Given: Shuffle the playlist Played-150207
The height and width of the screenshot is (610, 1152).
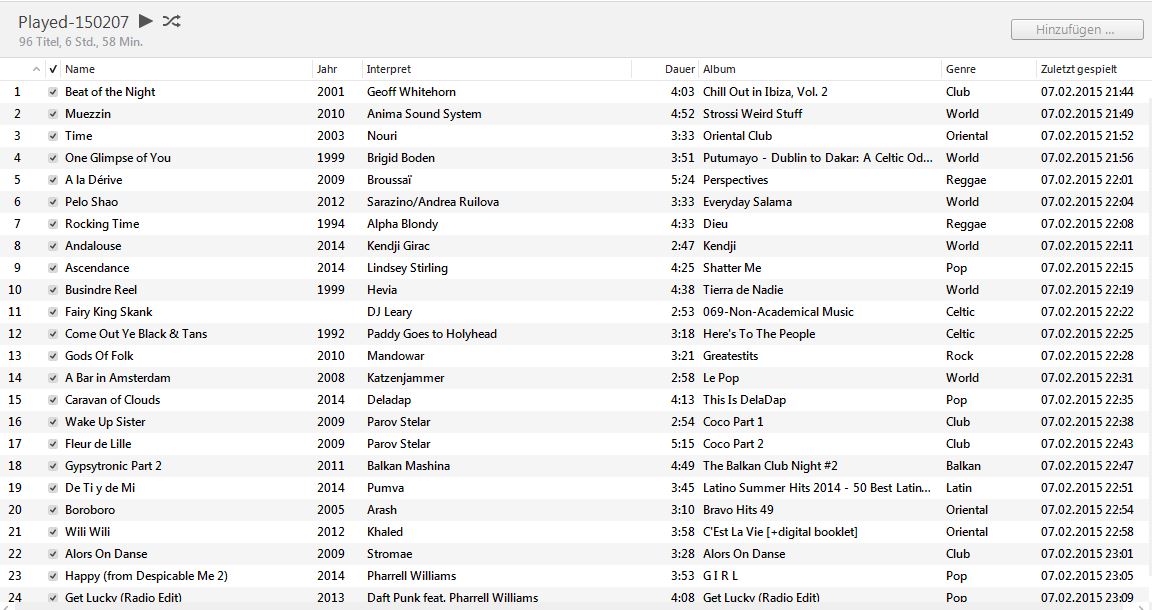Looking at the screenshot, I should (170, 20).
